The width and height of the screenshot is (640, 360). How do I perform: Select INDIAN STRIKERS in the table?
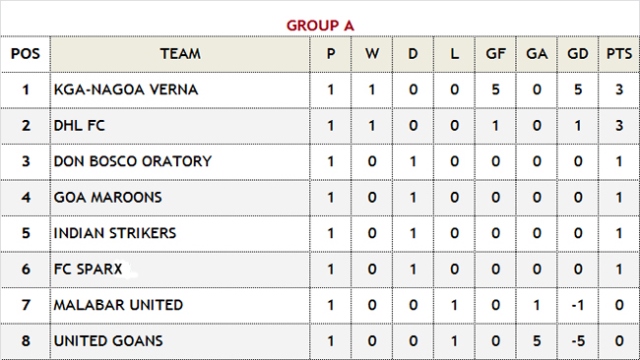pos(115,233)
